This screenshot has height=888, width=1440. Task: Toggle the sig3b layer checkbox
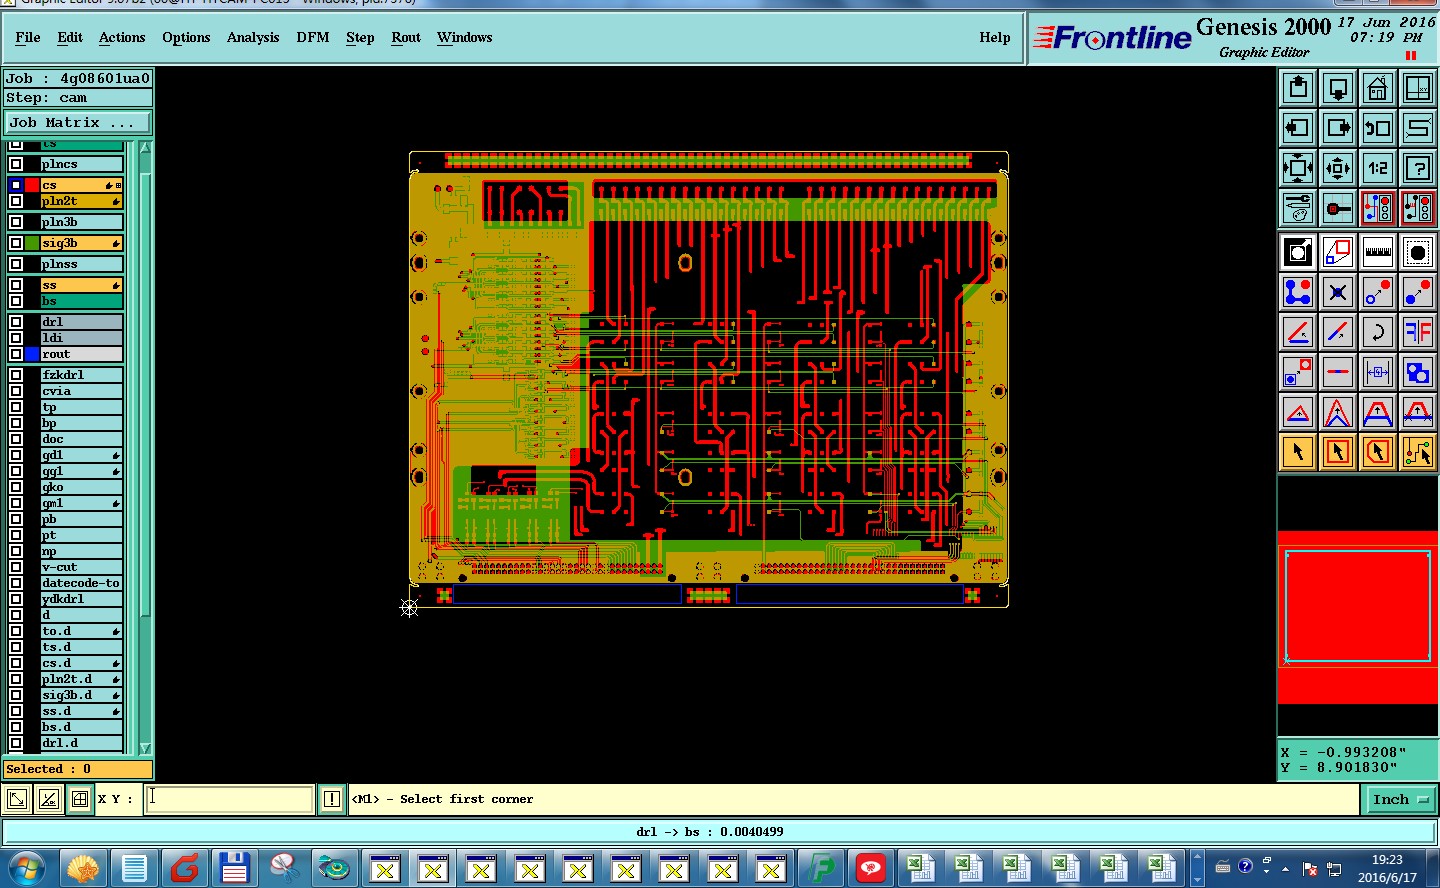click(x=16, y=243)
